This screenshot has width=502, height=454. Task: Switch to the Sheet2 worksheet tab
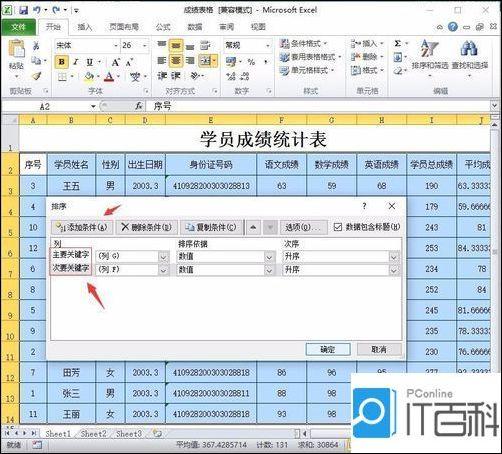pyautogui.click(x=94, y=434)
